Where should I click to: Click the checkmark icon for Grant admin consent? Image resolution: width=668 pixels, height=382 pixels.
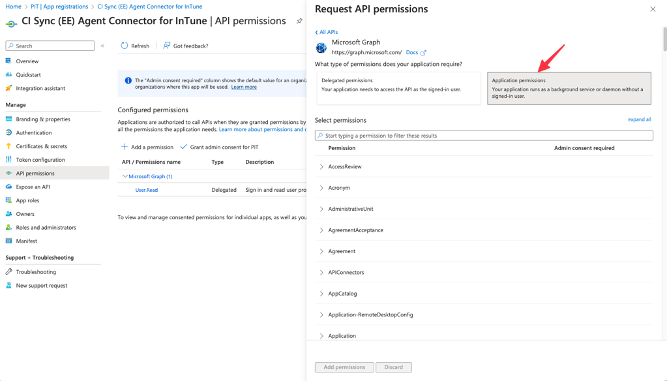coord(183,146)
